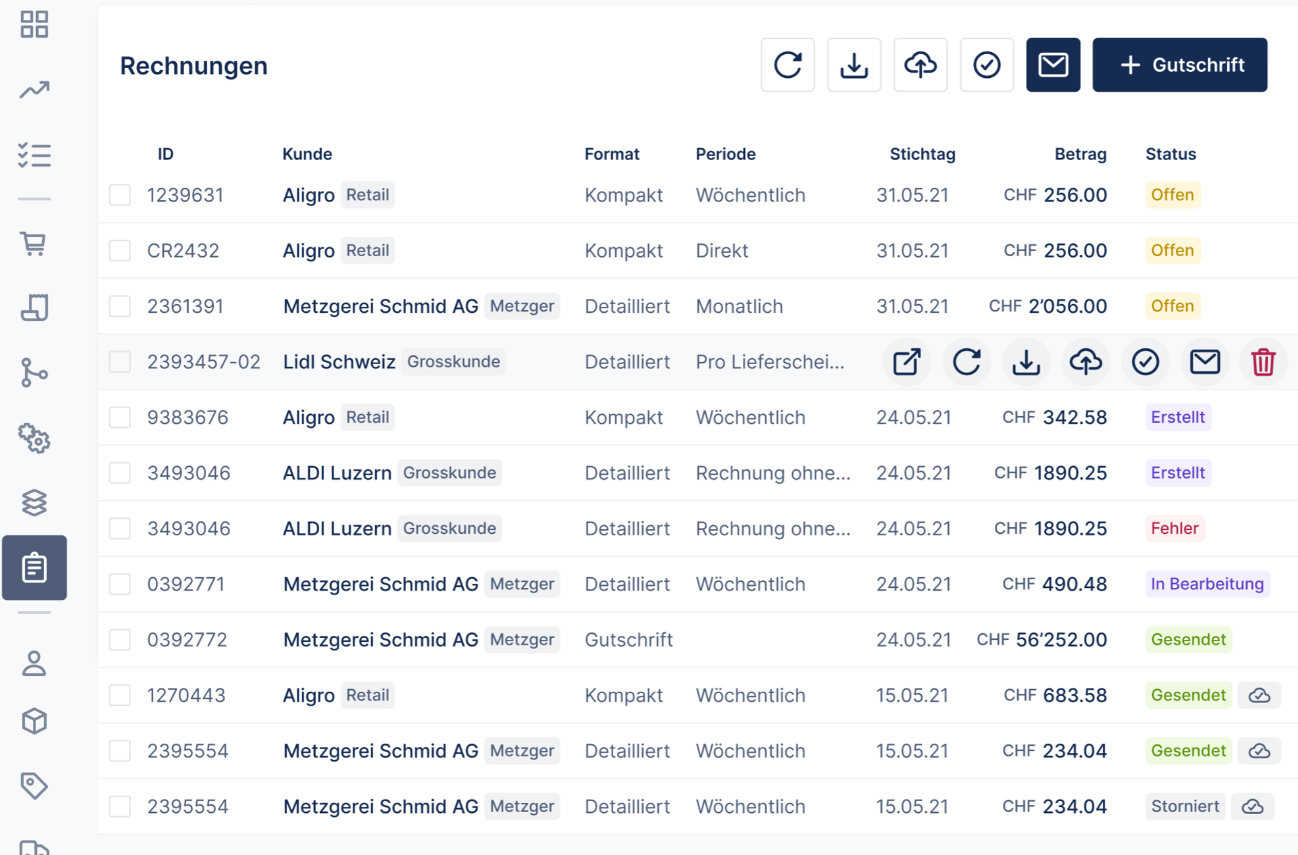Image resolution: width=1298 pixels, height=855 pixels.
Task: Sort invoices by Stichtag column header
Action: pos(922,154)
